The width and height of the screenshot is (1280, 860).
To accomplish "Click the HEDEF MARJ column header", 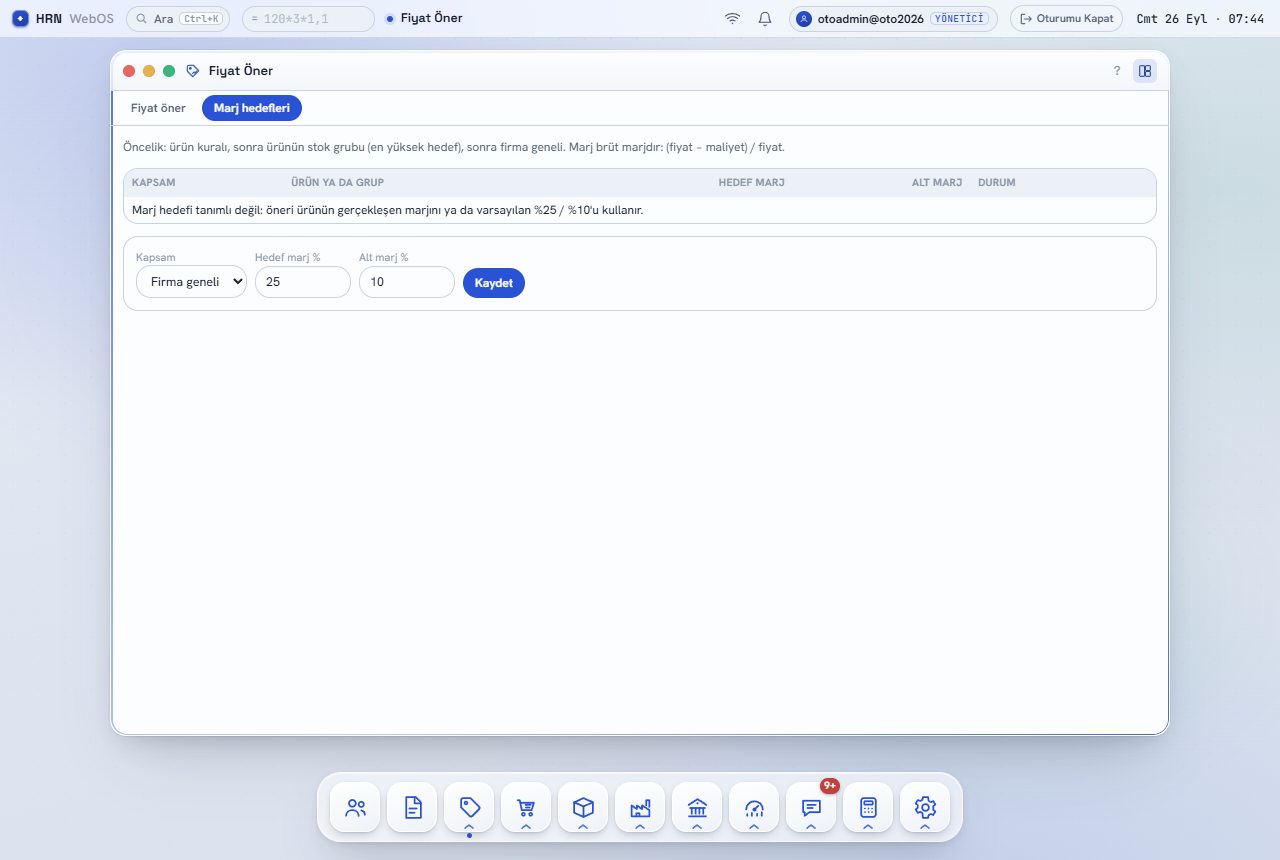I will [x=752, y=183].
